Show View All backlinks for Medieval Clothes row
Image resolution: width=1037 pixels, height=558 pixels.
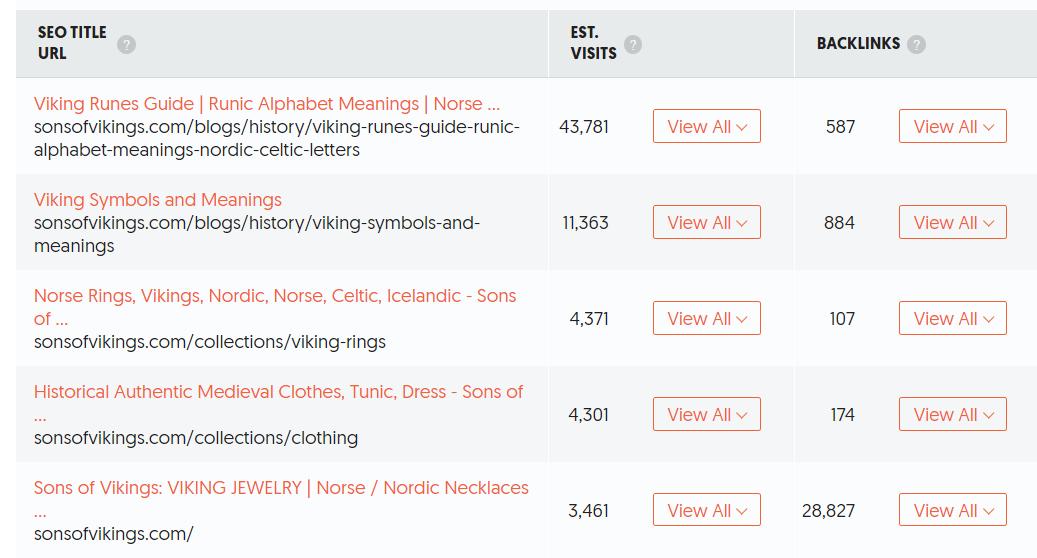click(x=952, y=415)
